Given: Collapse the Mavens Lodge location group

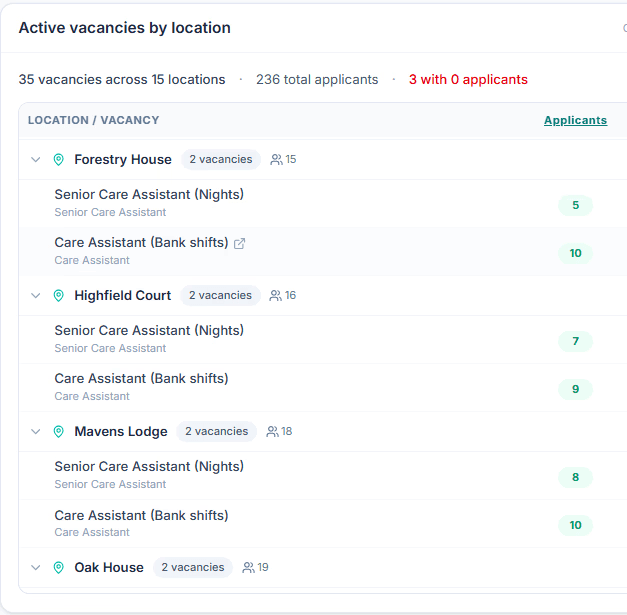Looking at the screenshot, I should (36, 431).
